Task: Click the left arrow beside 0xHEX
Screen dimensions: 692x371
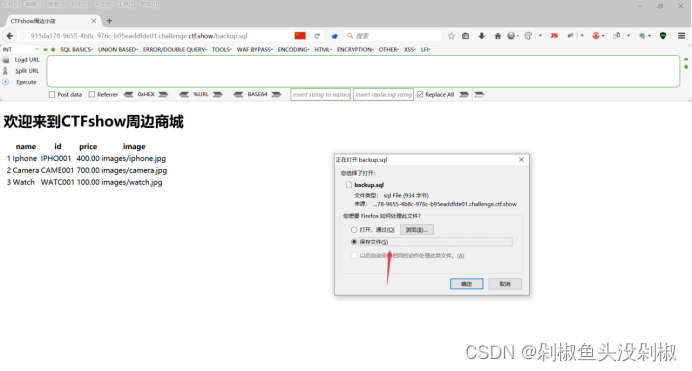Action: 128,94
